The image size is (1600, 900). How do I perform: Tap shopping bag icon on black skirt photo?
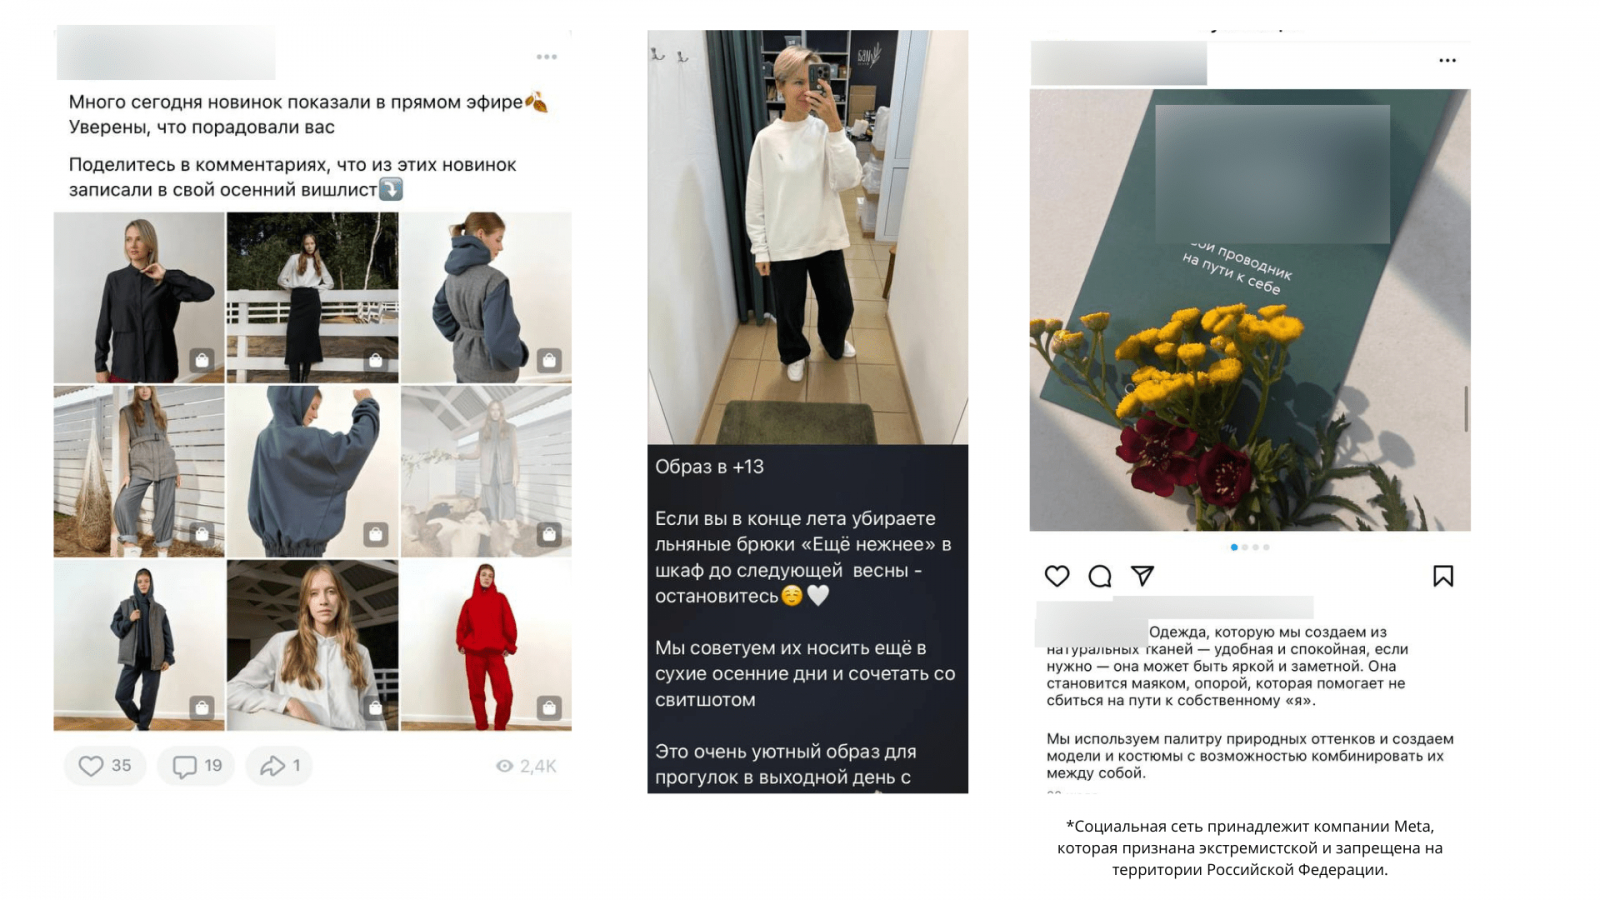tap(375, 360)
